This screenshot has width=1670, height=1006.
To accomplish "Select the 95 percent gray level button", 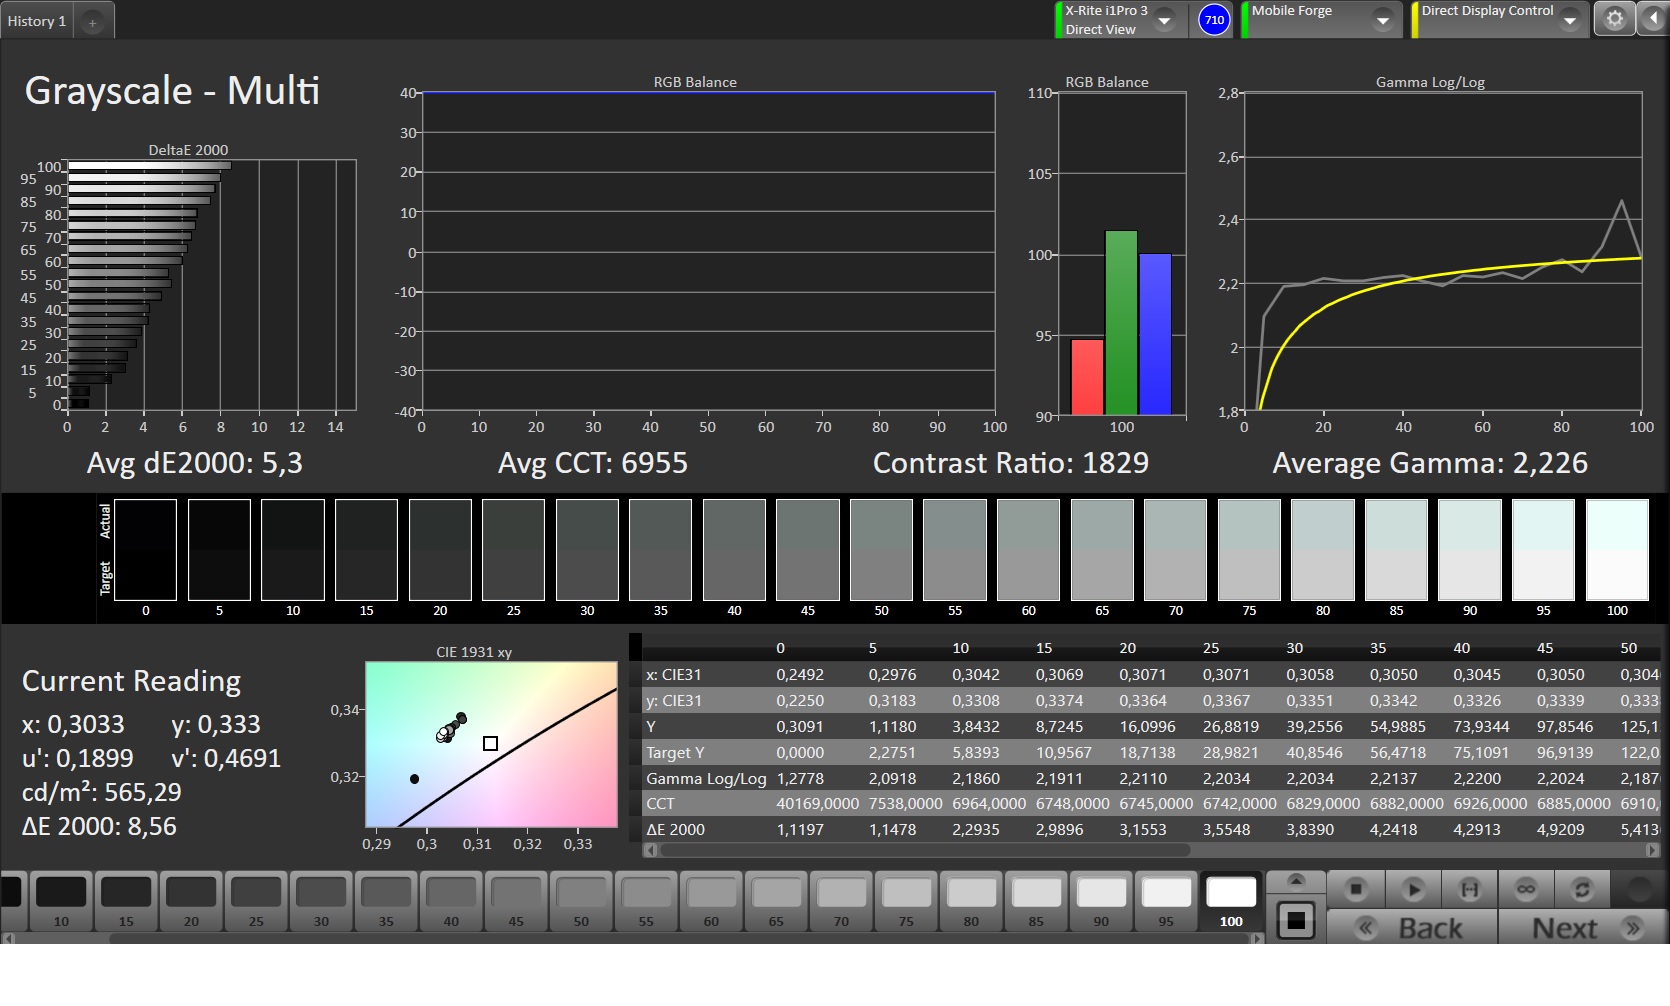I will coord(1166,901).
